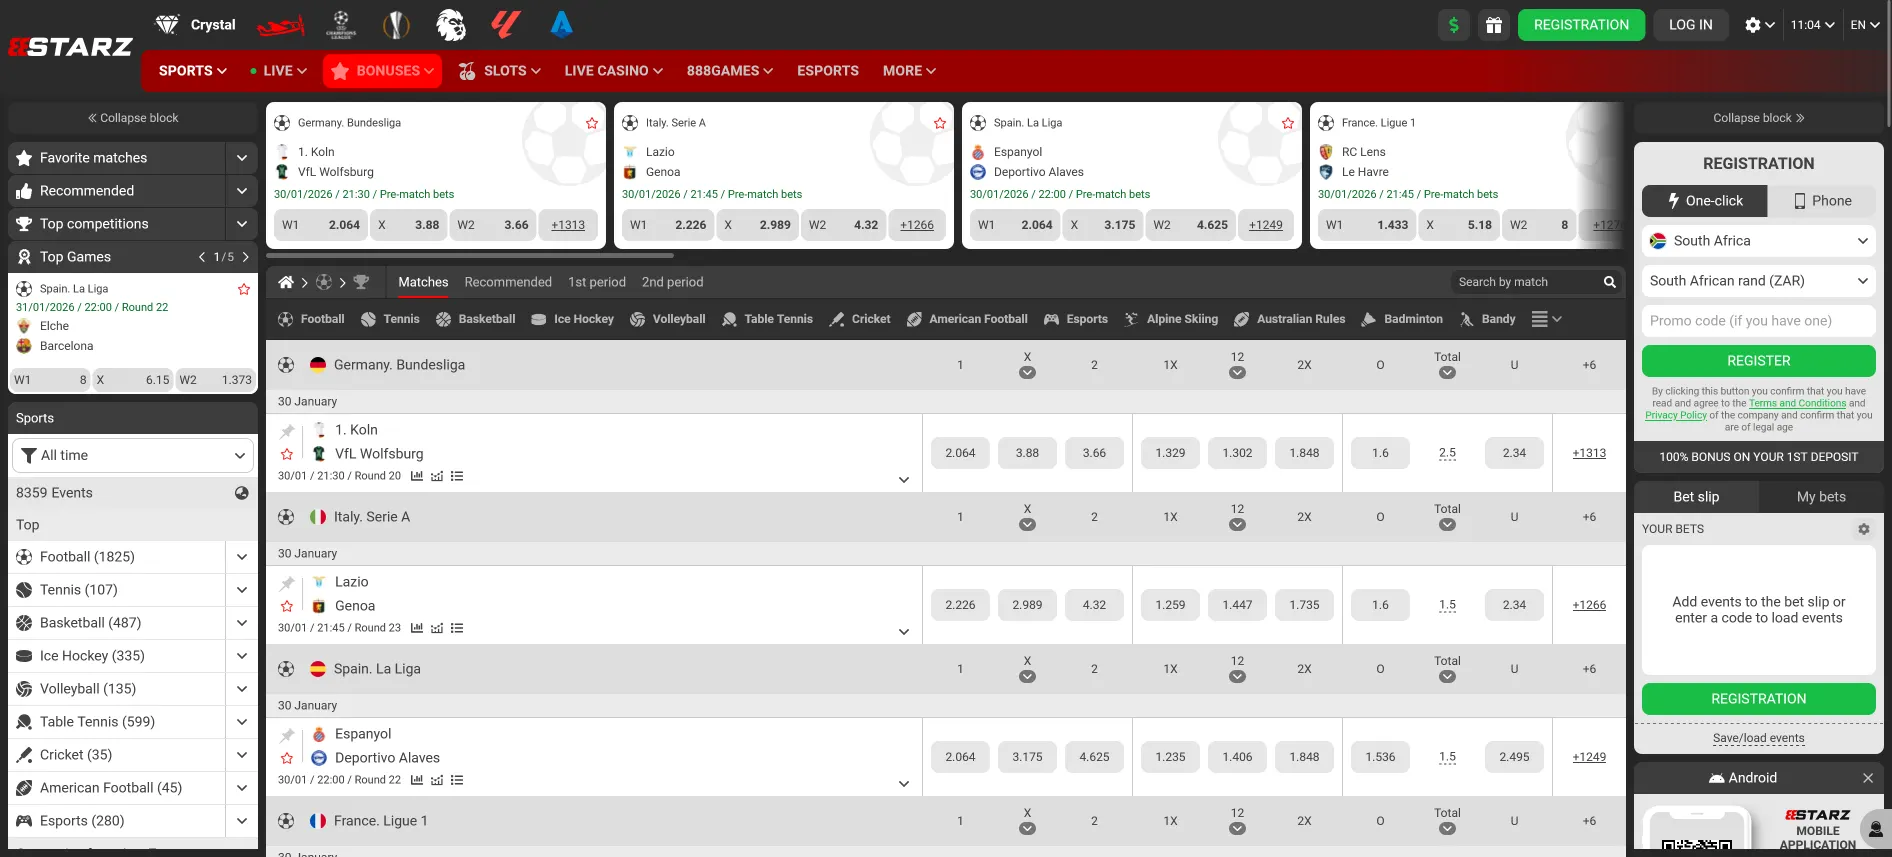Go to next Top Games page arrow
1892x857 pixels.
(246, 257)
